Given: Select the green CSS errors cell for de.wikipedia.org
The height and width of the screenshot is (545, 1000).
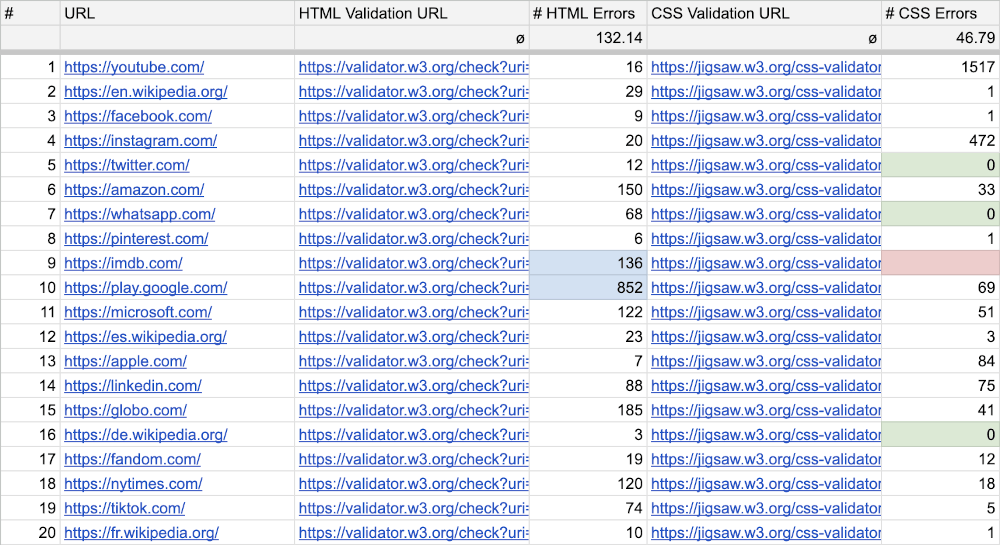Looking at the screenshot, I should pos(941,435).
